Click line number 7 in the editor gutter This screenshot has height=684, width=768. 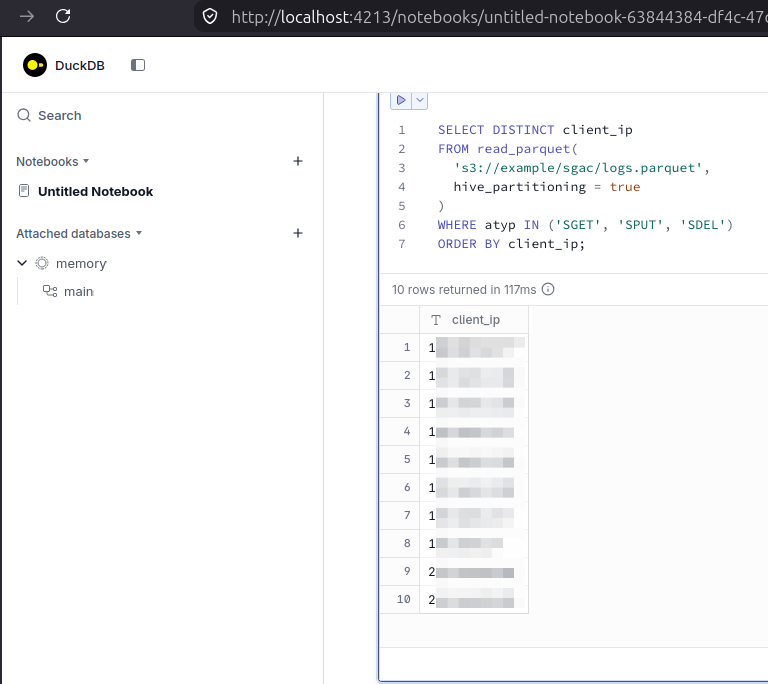[402, 244]
